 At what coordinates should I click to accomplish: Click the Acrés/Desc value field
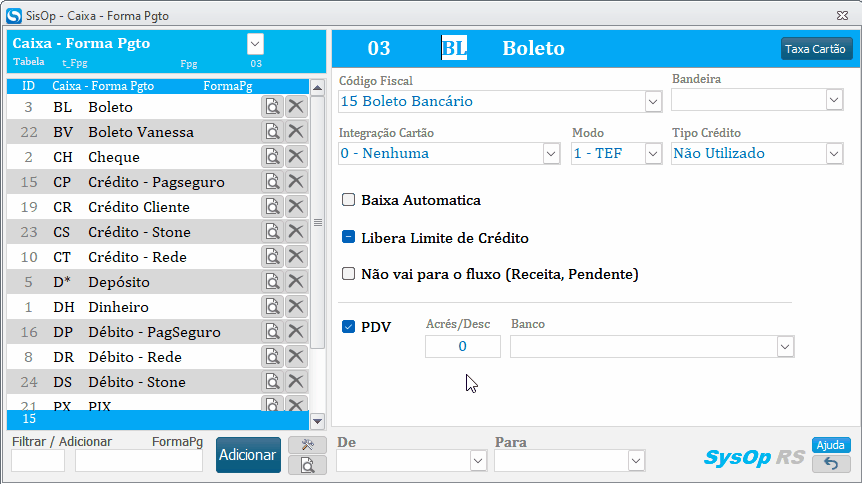click(x=462, y=346)
